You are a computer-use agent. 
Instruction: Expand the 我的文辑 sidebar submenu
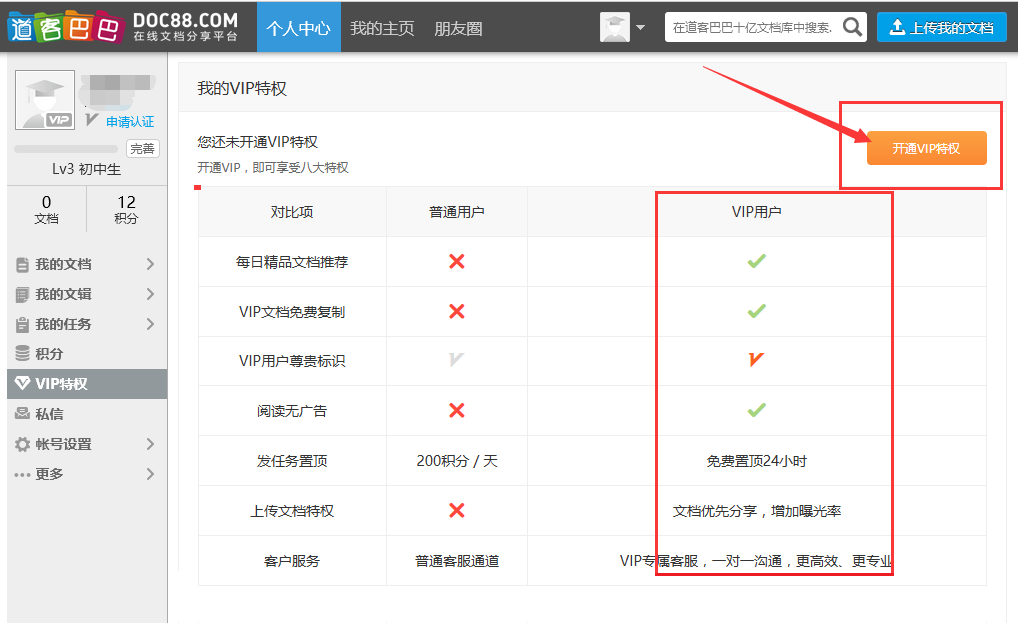150,294
